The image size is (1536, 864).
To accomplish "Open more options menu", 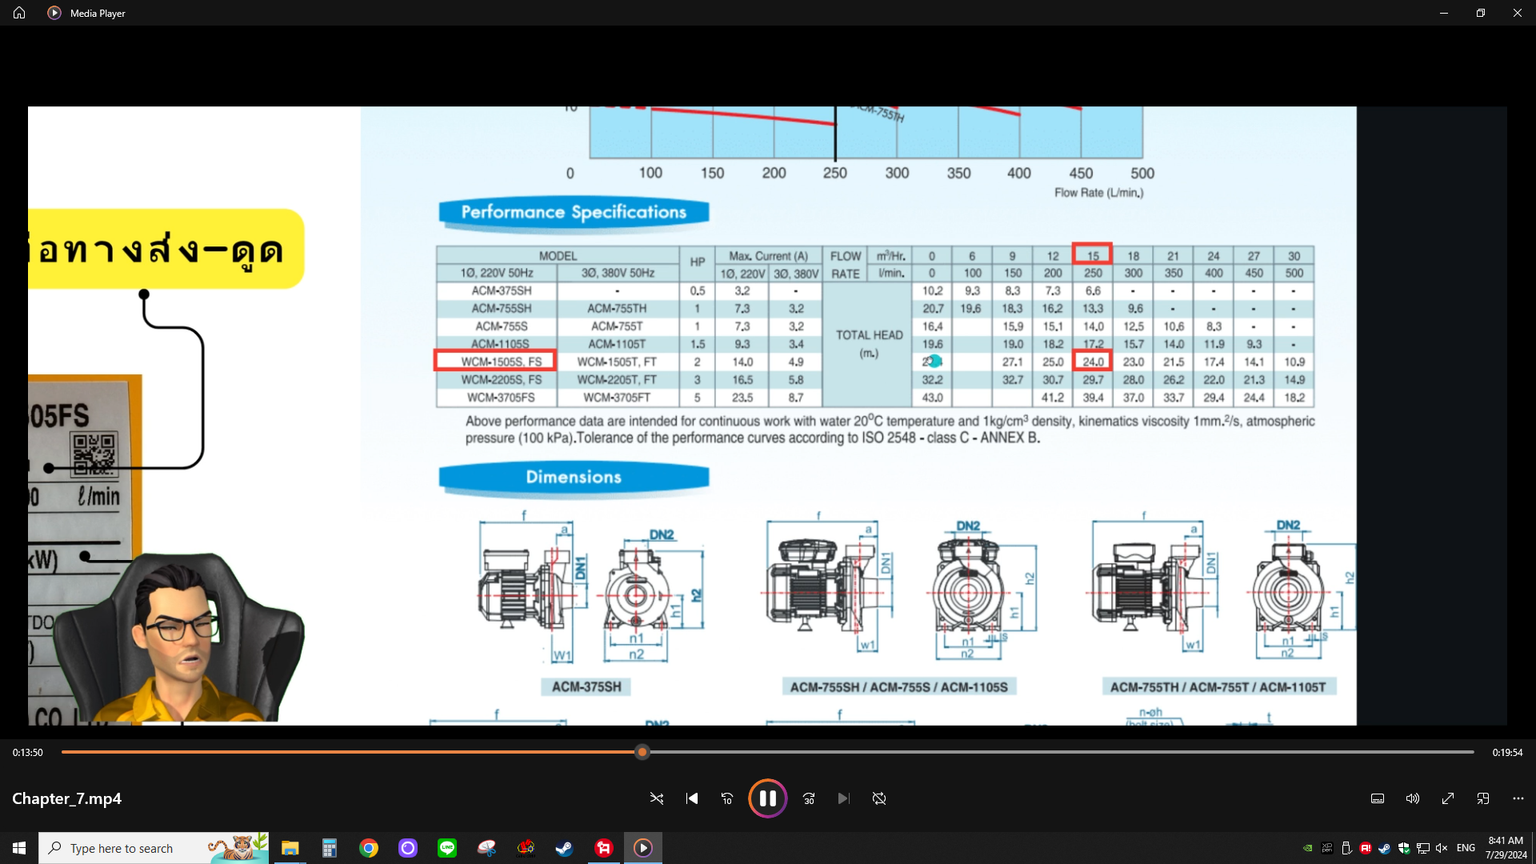I will [x=1518, y=798].
